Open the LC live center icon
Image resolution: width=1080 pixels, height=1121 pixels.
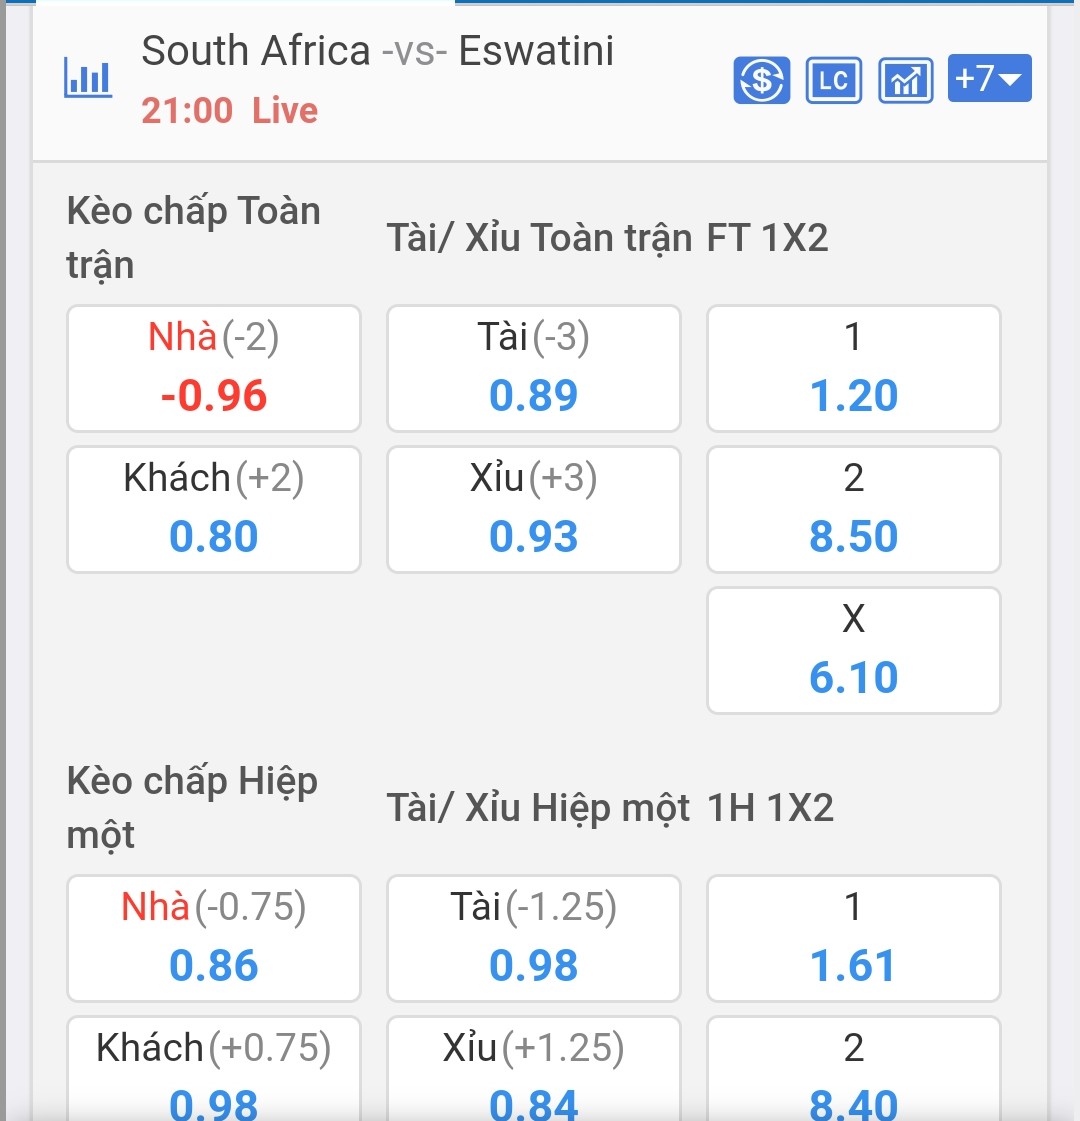(x=833, y=80)
